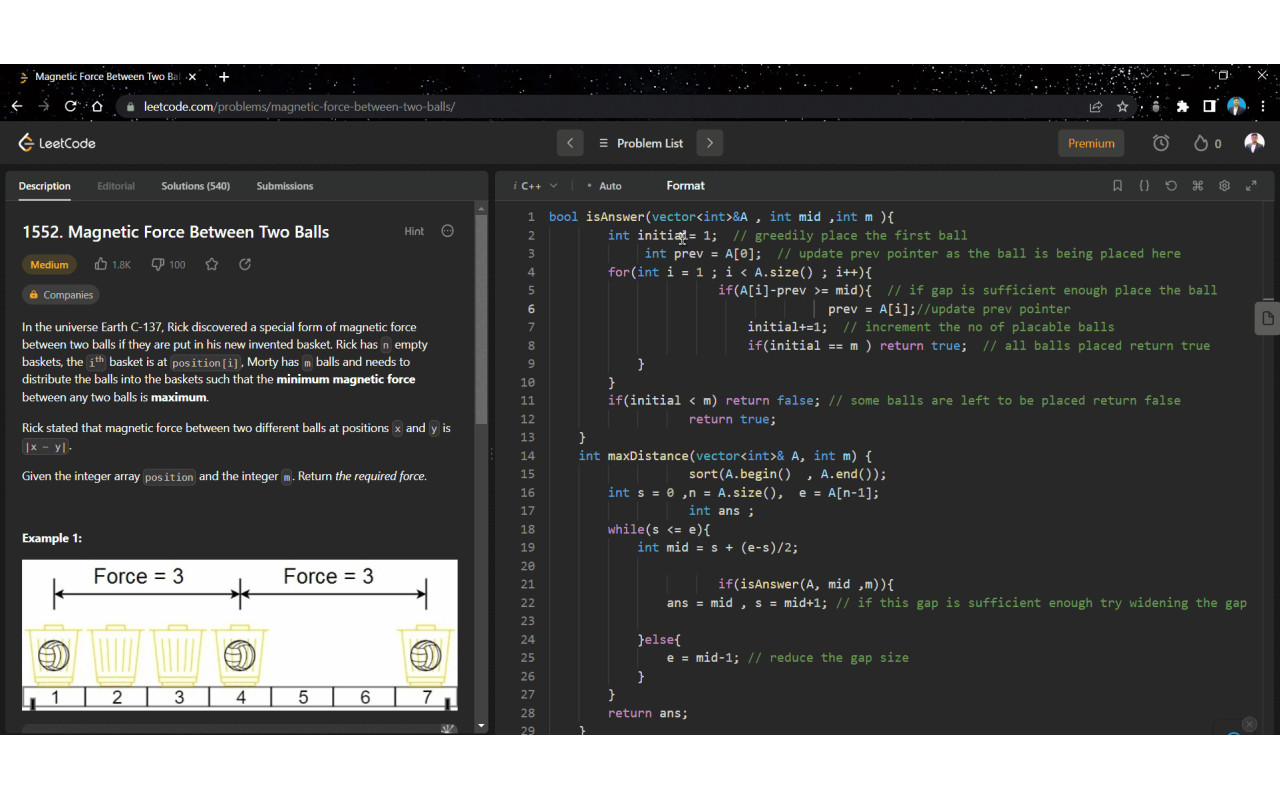Image resolution: width=1280 pixels, height=800 pixels.
Task: Open the Solutions (540) tab
Action: click(x=195, y=186)
